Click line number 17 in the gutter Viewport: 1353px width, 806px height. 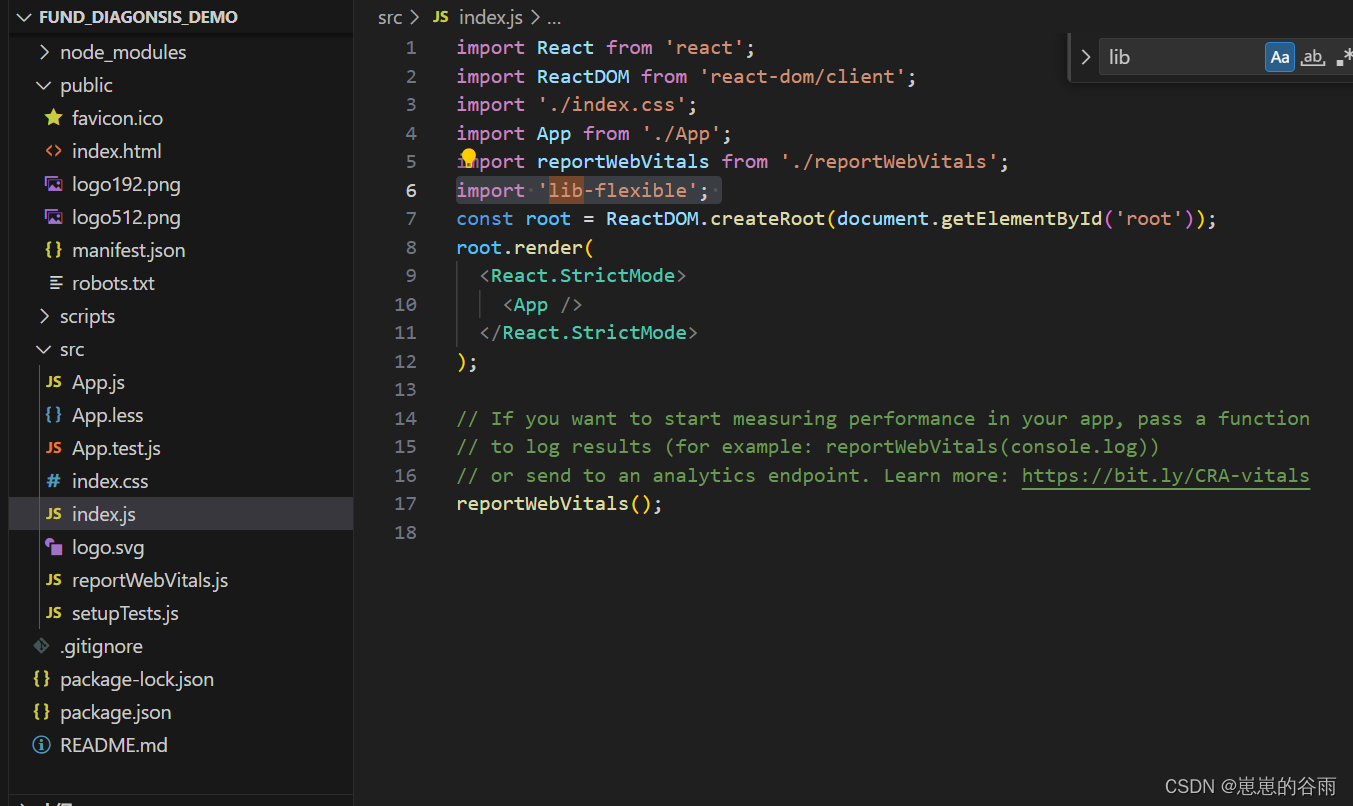click(x=405, y=504)
